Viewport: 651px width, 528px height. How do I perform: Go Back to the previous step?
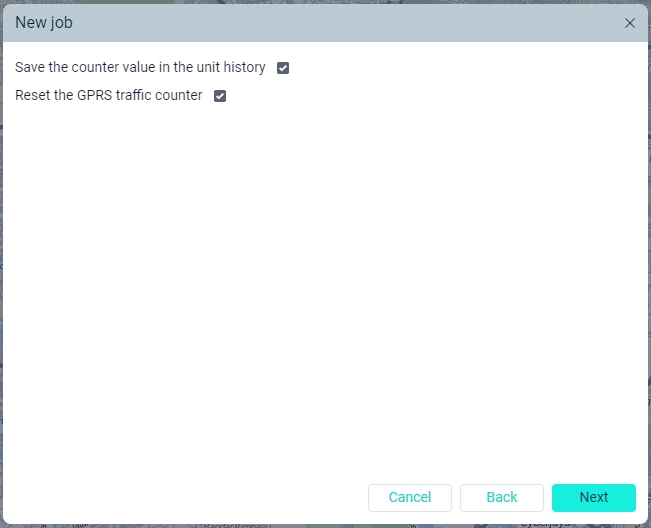[502, 497]
